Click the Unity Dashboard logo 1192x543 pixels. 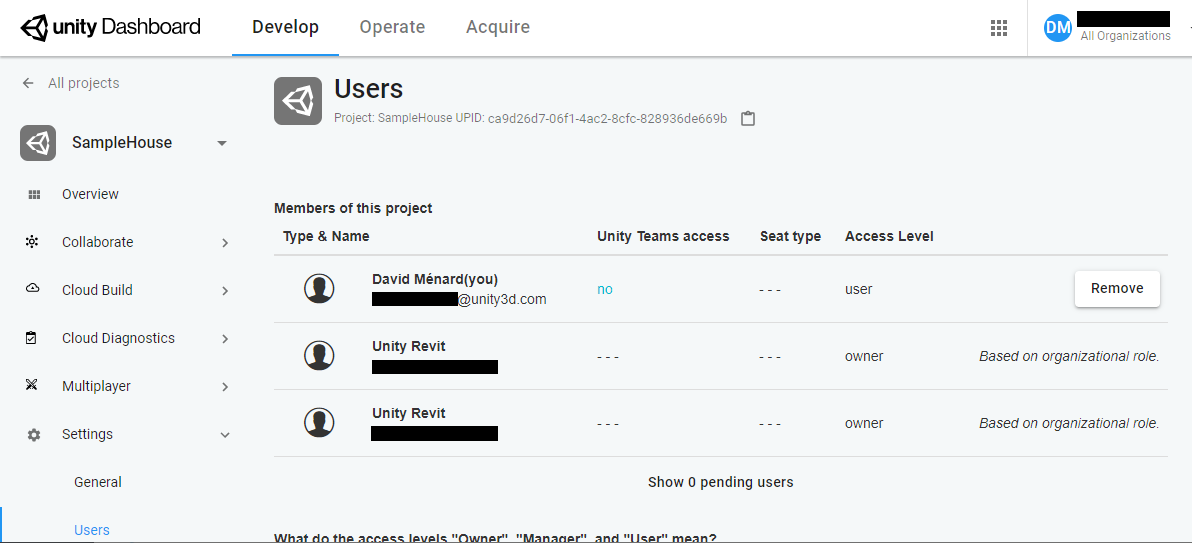[111, 27]
